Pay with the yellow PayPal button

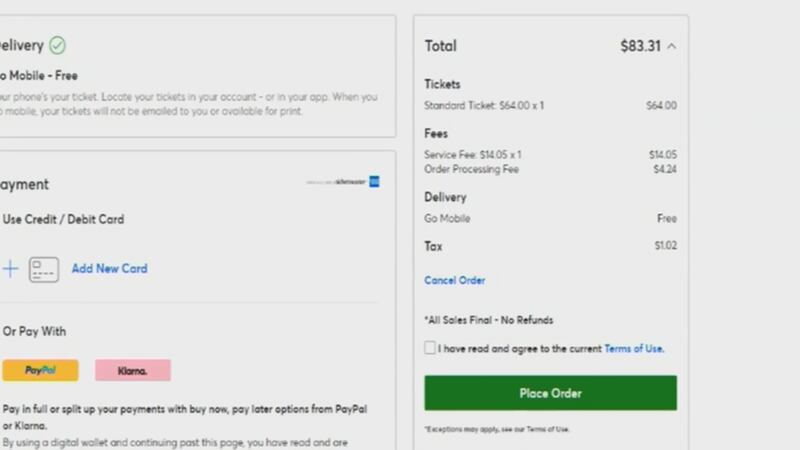click(x=40, y=370)
